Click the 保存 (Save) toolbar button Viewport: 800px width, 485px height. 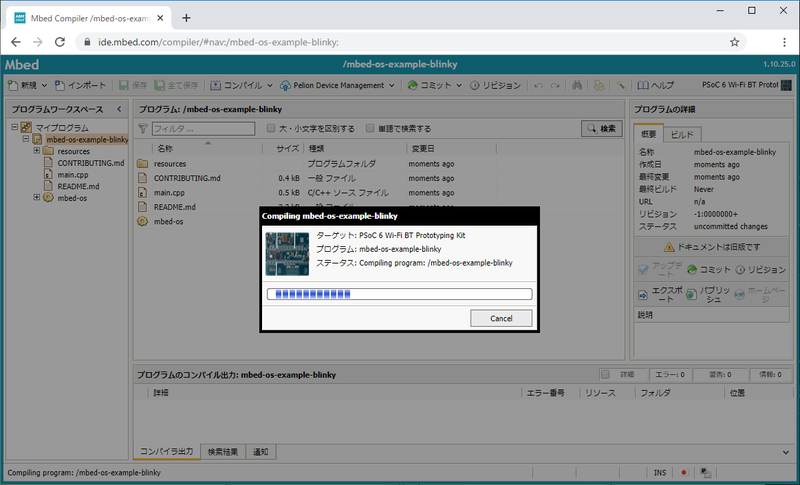pyautogui.click(x=133, y=85)
